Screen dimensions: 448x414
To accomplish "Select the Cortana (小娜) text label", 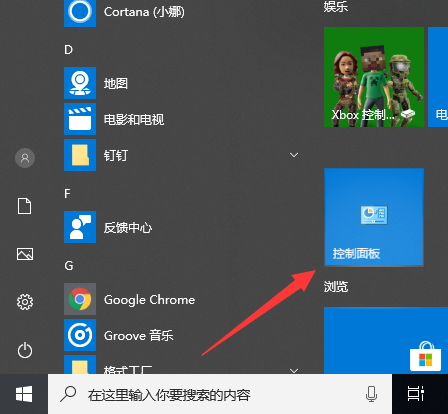I will point(144,12).
